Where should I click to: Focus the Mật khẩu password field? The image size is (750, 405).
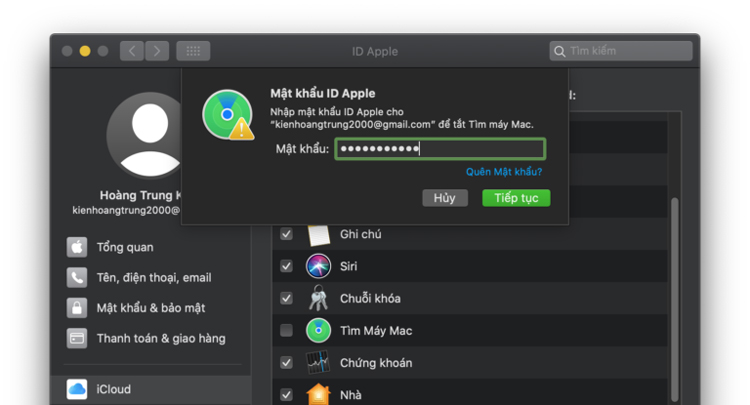pyautogui.click(x=440, y=149)
